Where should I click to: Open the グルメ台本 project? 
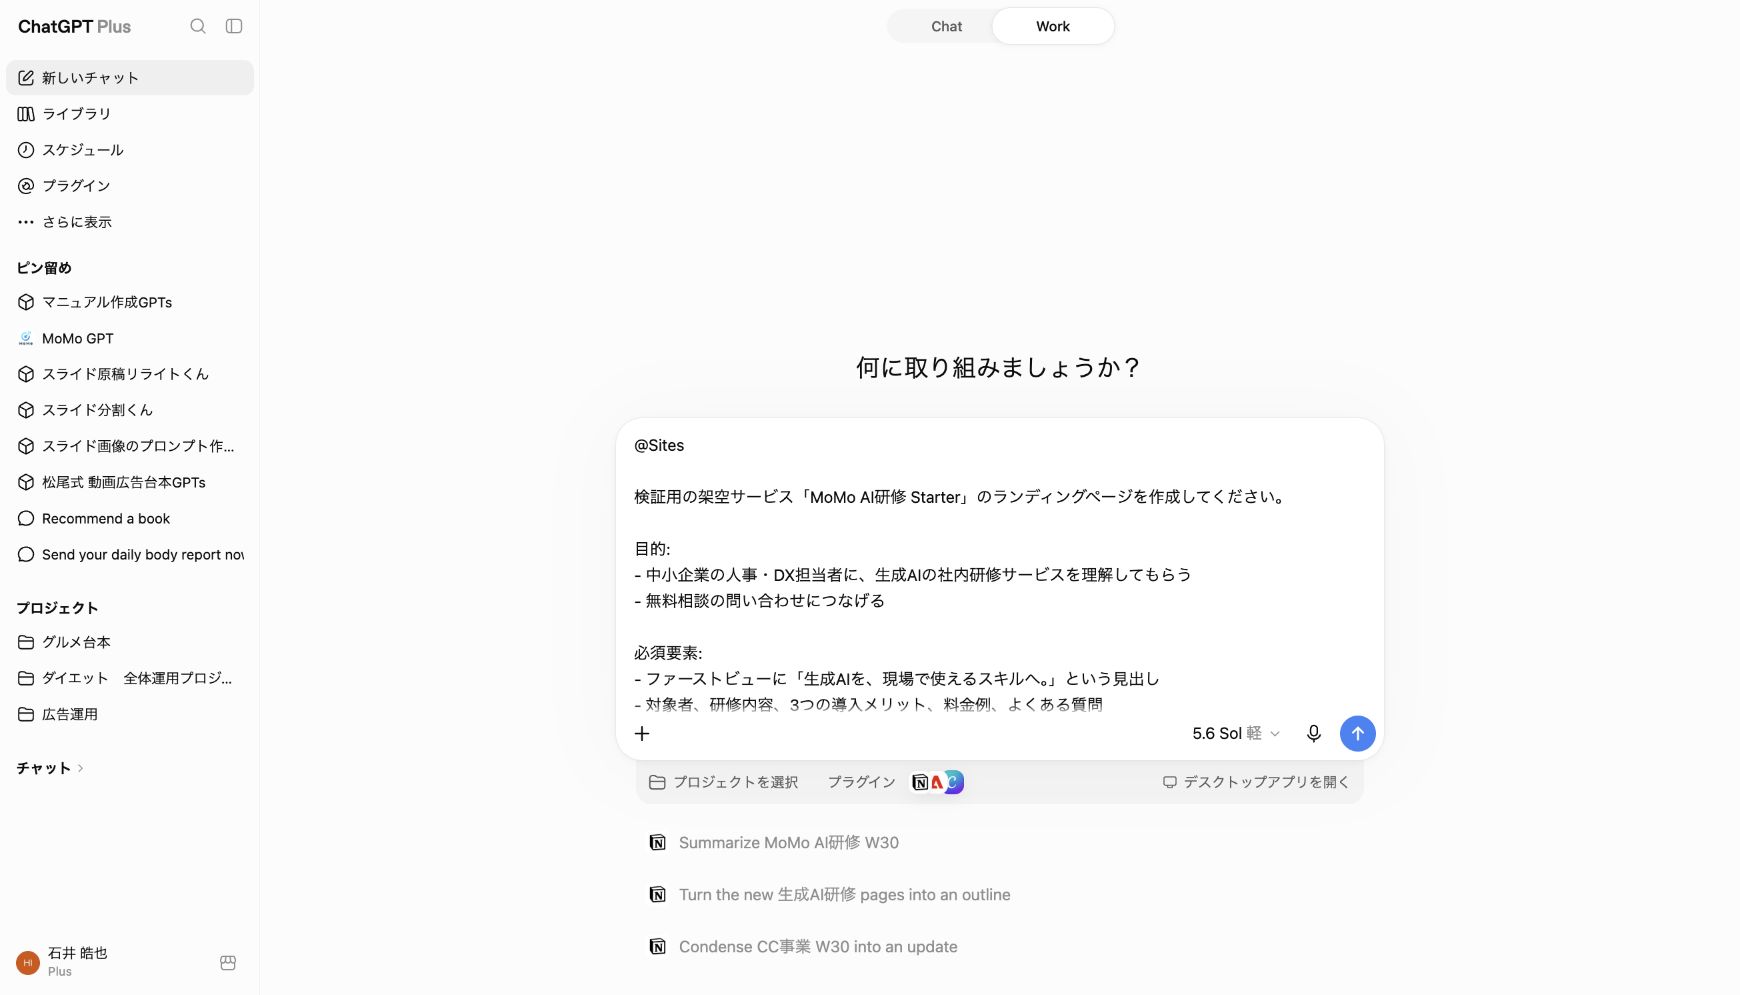[x=130, y=642]
